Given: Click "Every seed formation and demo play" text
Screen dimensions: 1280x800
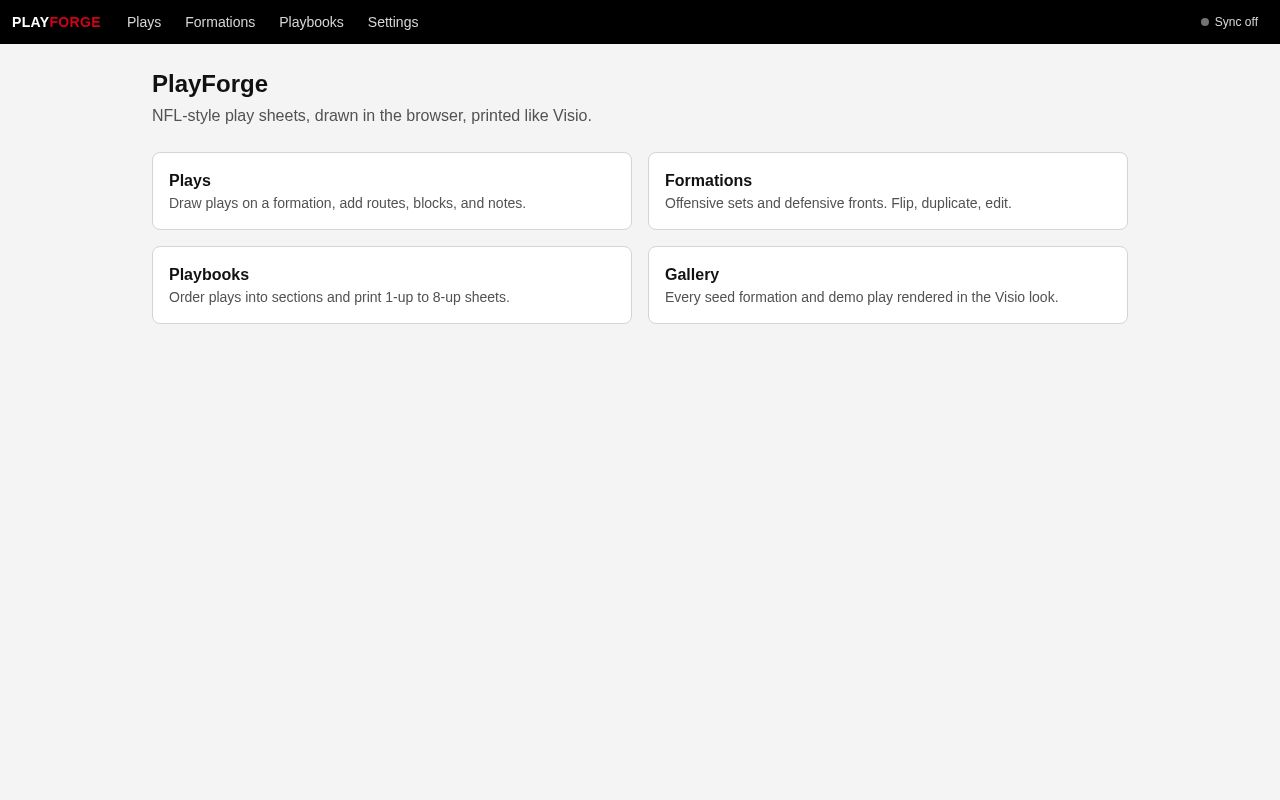Looking at the screenshot, I should [x=861, y=297].
